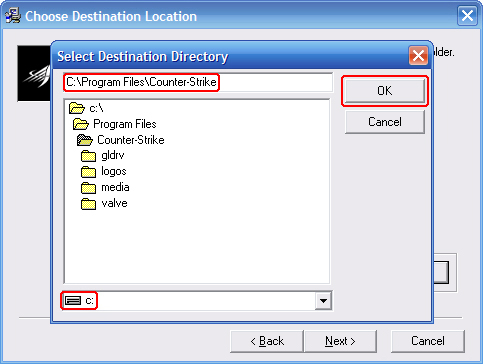Click Cancel in Select Destination Directory dialog
Screen dimensions: 483x364
[x=385, y=122]
